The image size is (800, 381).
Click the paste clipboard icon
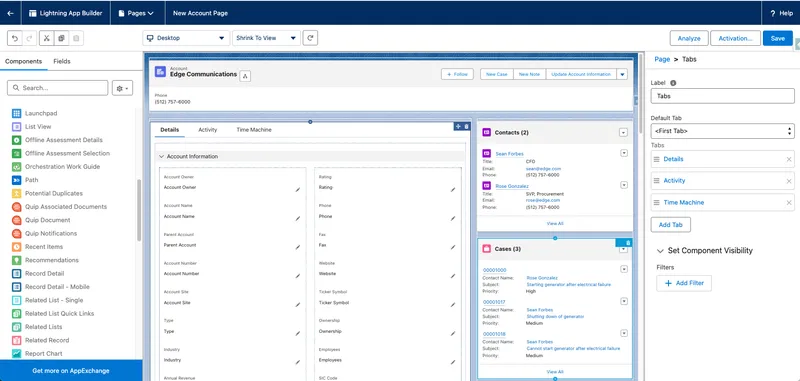coord(76,38)
